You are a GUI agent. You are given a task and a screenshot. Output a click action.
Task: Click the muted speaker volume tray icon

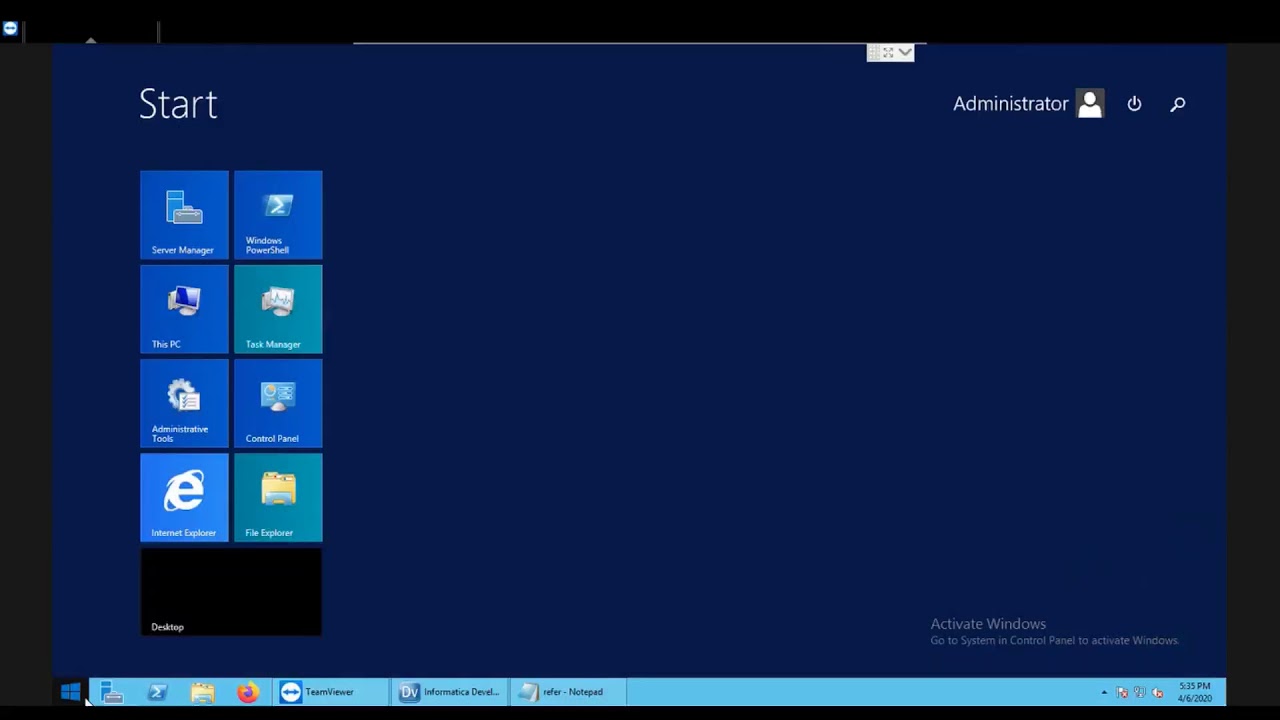tap(1158, 692)
